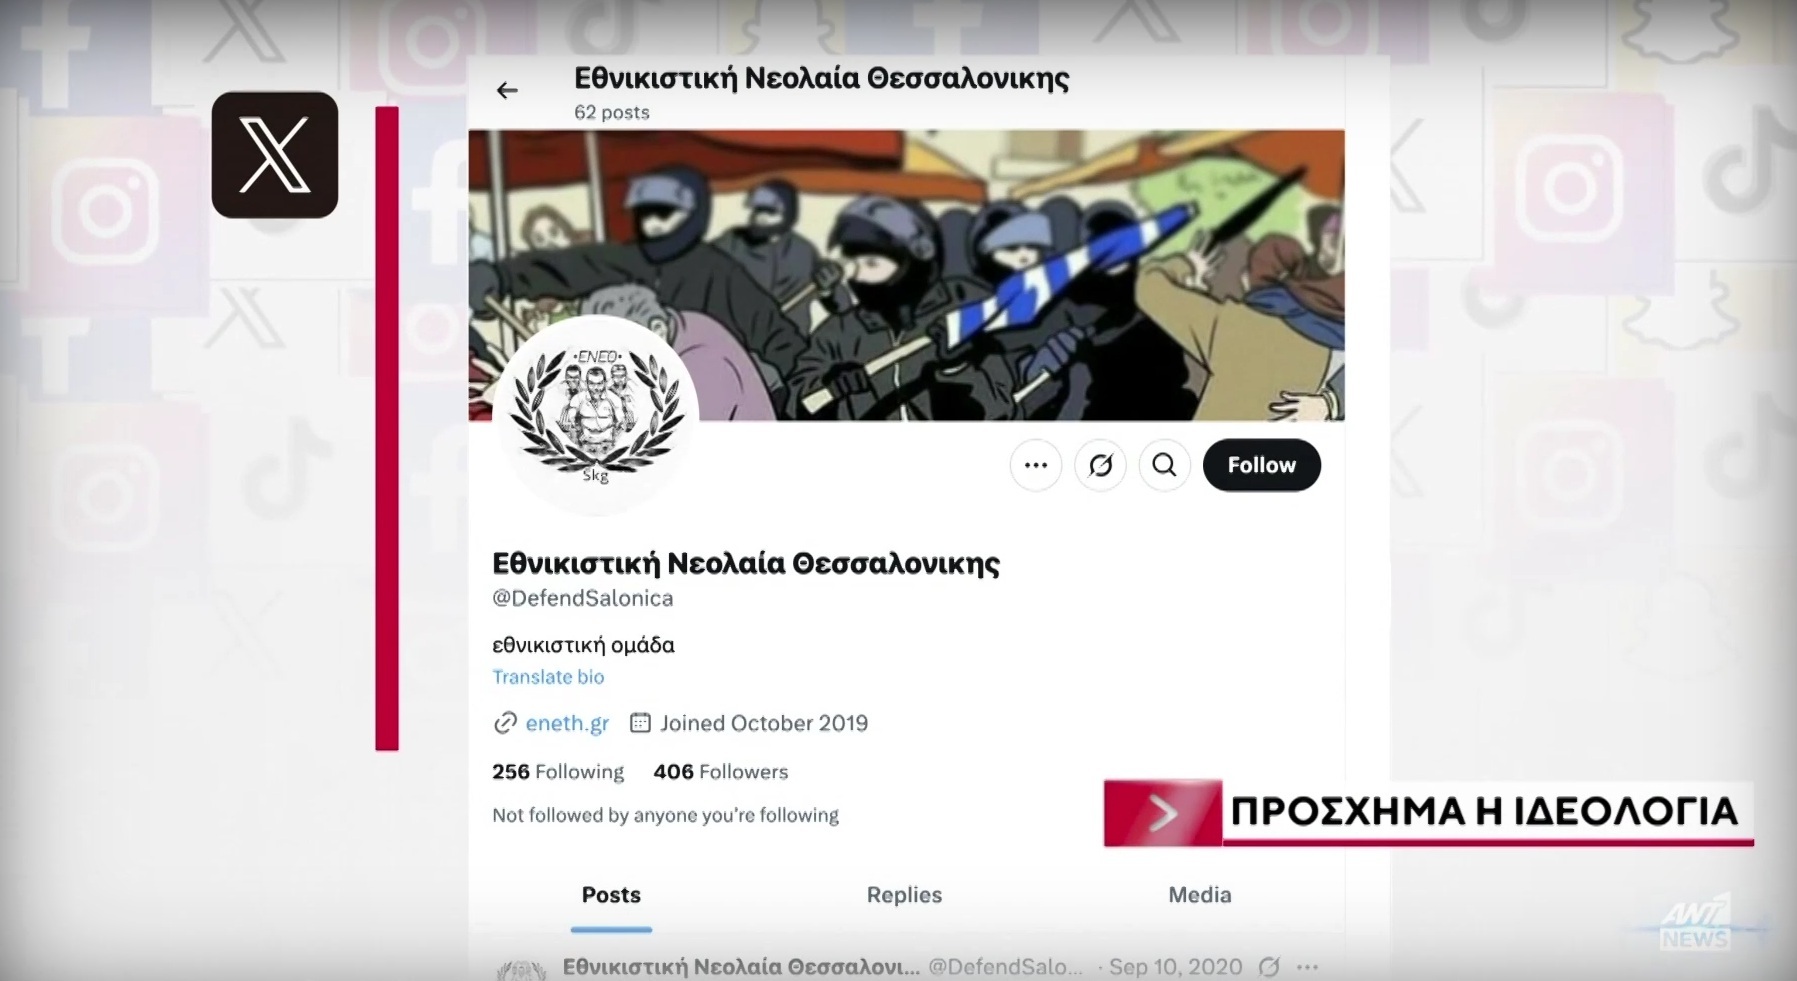Click the Grok icon on Sep 10 post

coord(1269,967)
